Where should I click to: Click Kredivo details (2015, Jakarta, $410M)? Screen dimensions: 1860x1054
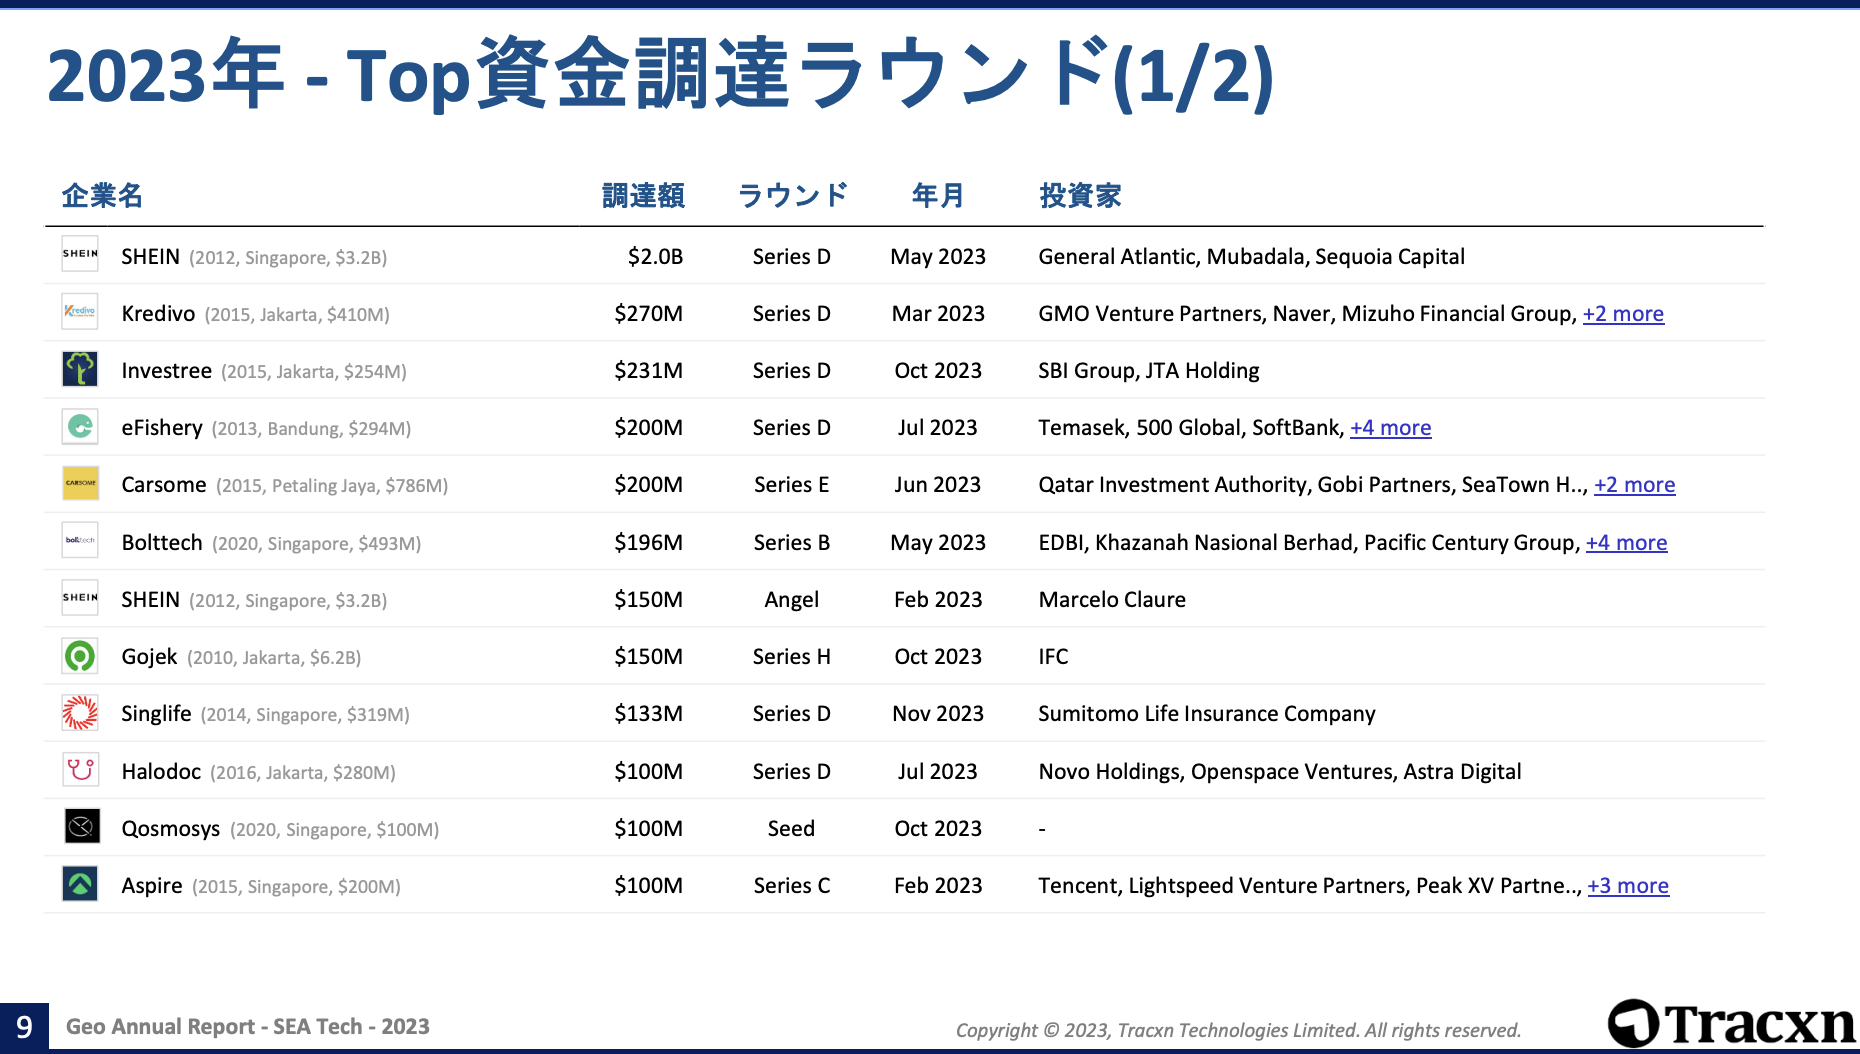coord(297,315)
